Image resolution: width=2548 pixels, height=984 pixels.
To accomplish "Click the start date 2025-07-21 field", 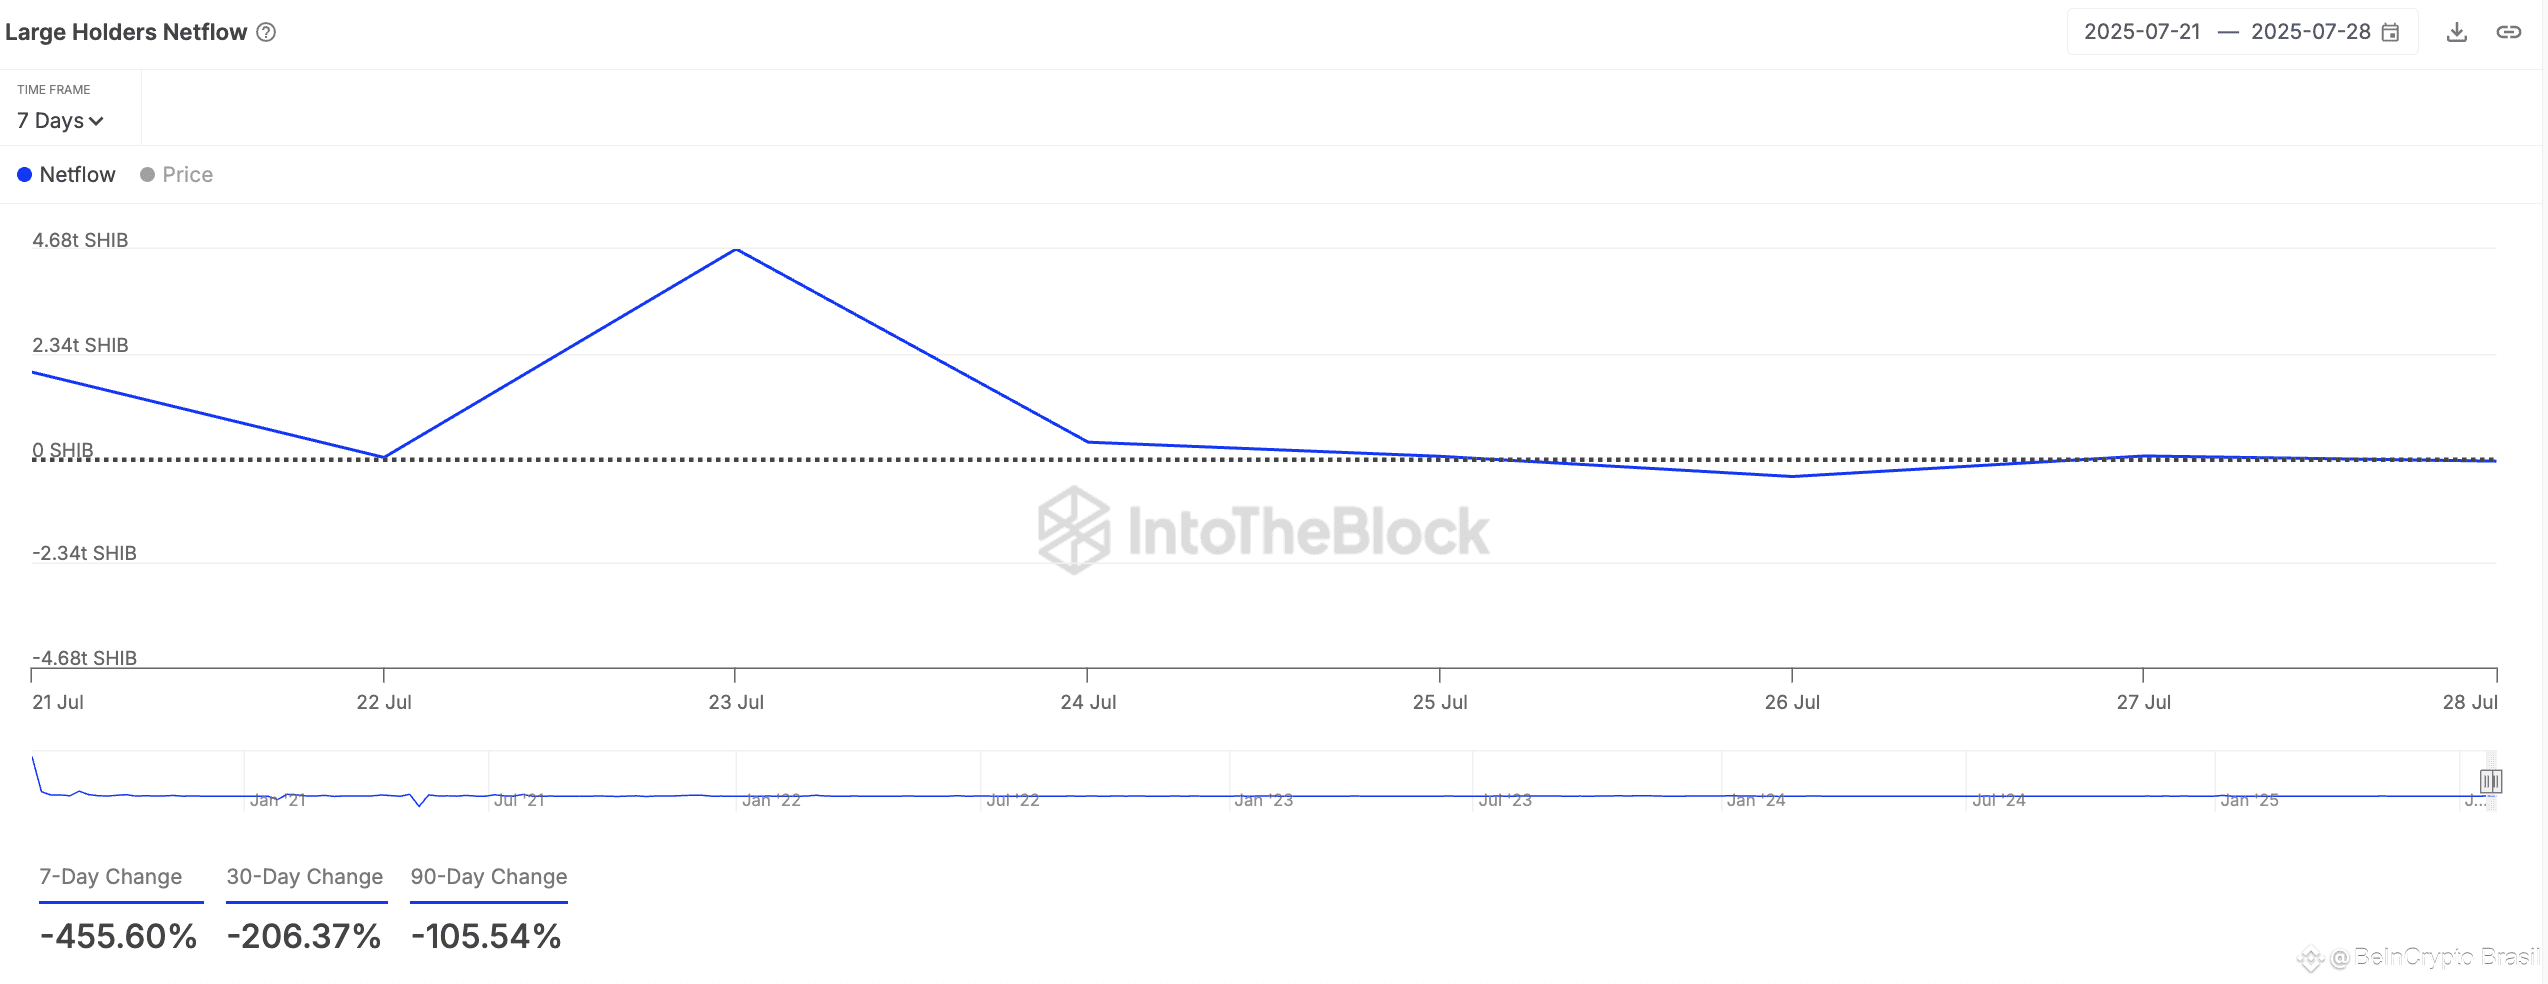I will tap(2142, 32).
